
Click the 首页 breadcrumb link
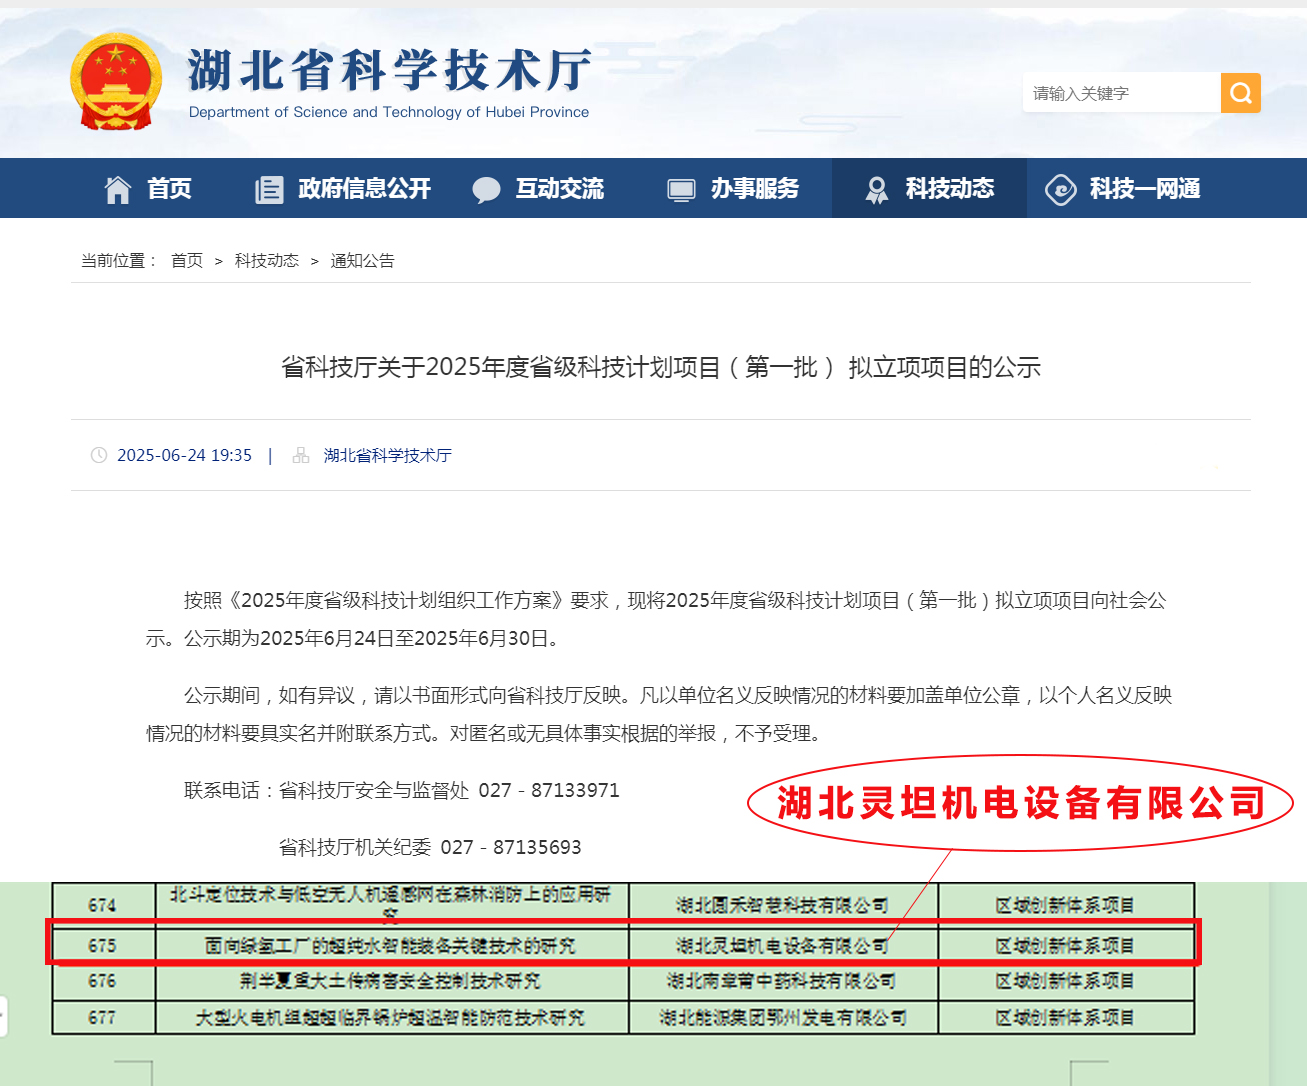(x=186, y=260)
